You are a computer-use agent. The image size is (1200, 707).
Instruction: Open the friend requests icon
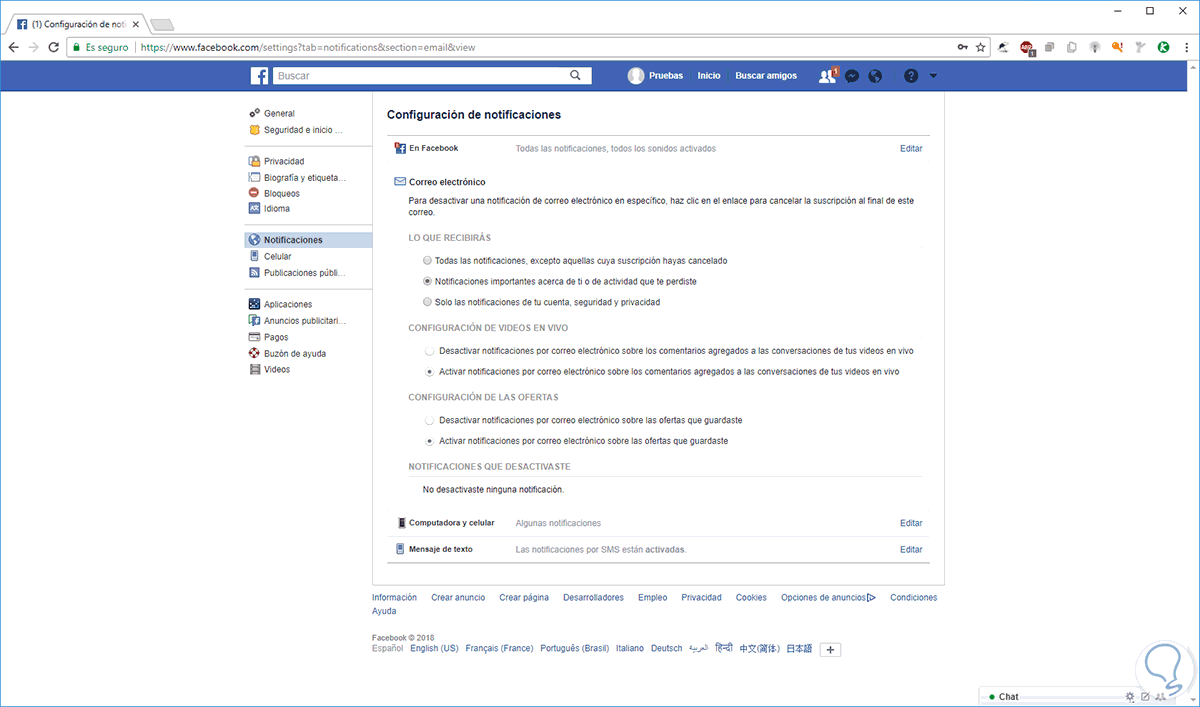pos(827,76)
